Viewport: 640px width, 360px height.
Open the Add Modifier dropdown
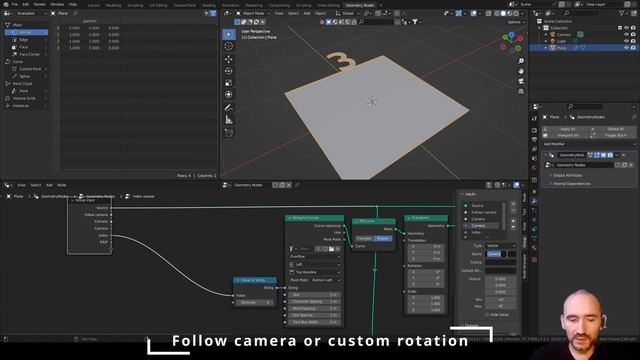(589, 144)
